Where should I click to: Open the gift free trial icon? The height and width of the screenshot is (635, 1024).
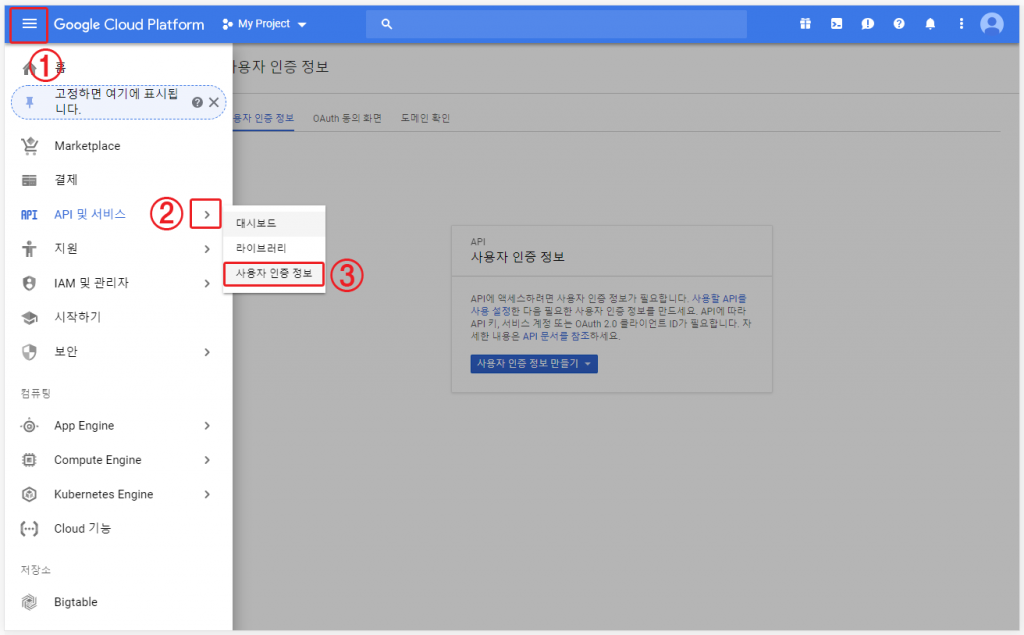click(x=805, y=24)
